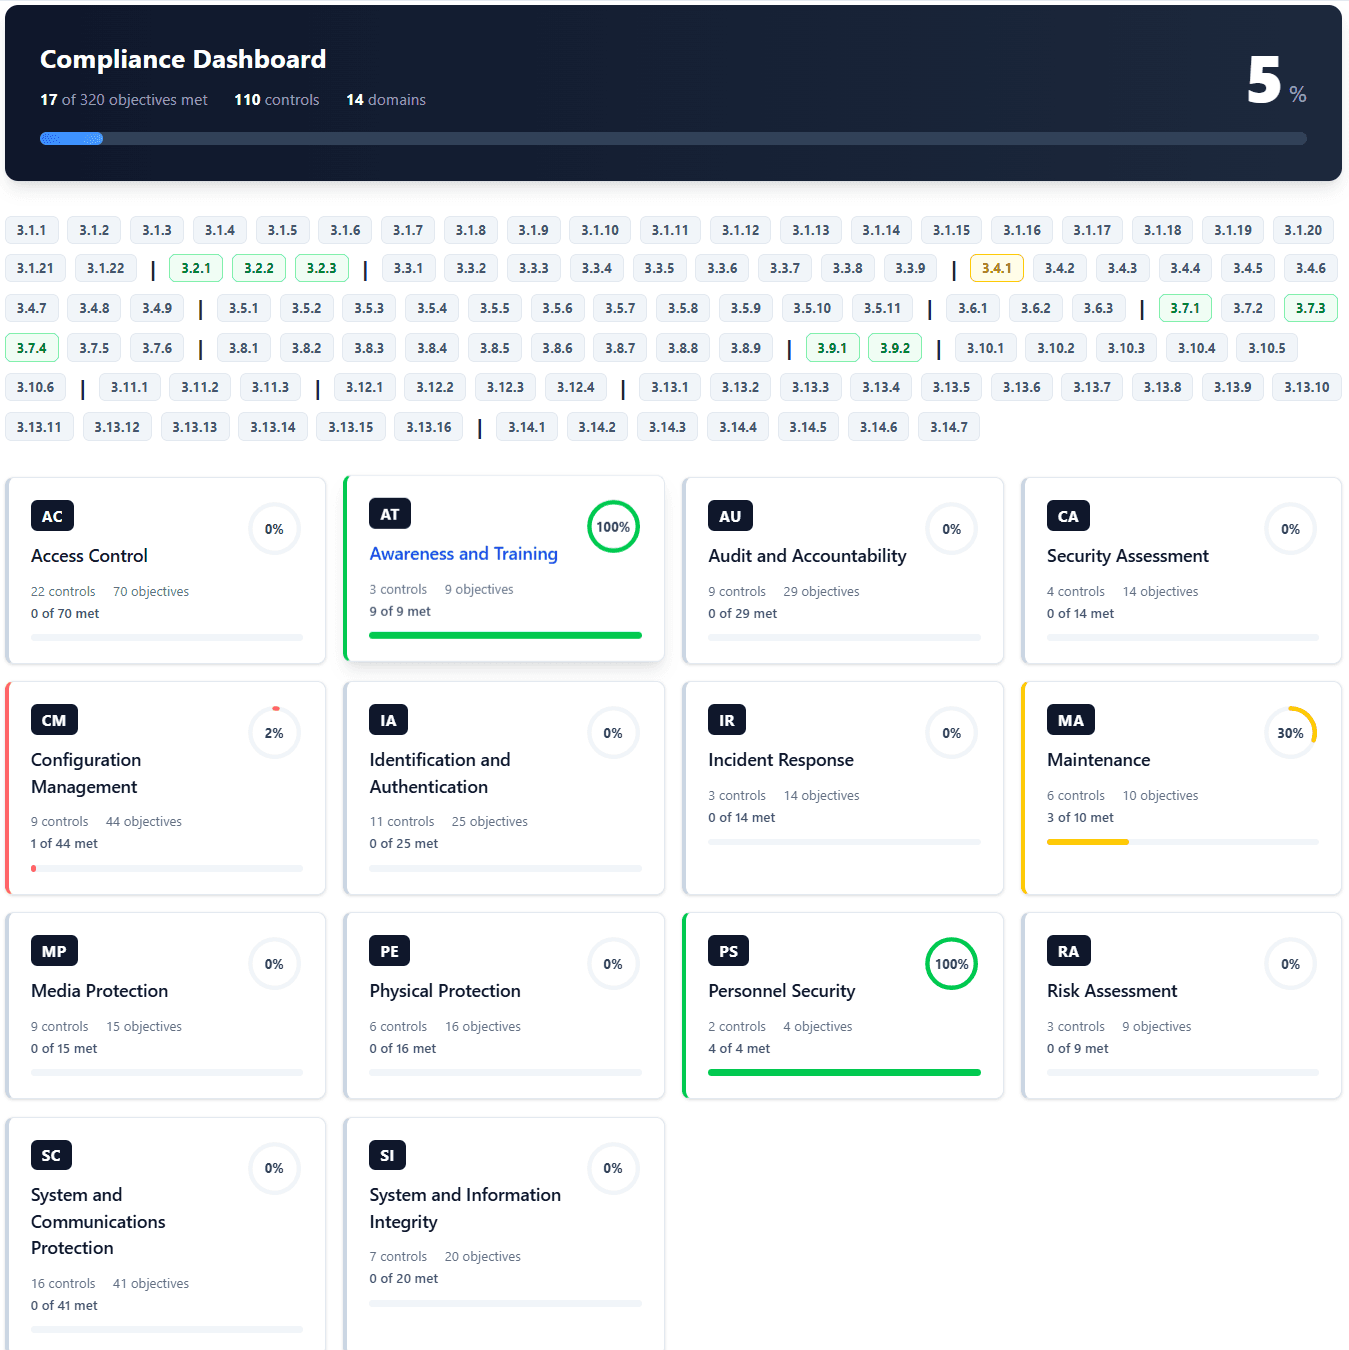Expand the Audit and Accountability card

[843, 570]
